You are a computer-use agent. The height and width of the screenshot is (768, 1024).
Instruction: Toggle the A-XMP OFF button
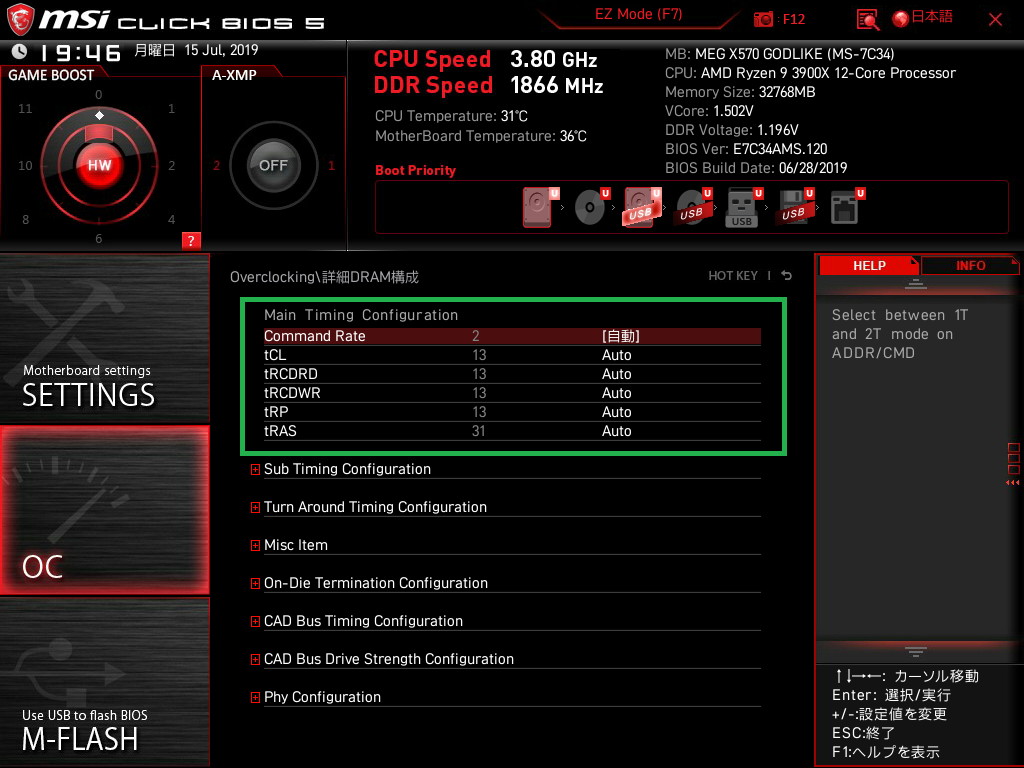[273, 165]
